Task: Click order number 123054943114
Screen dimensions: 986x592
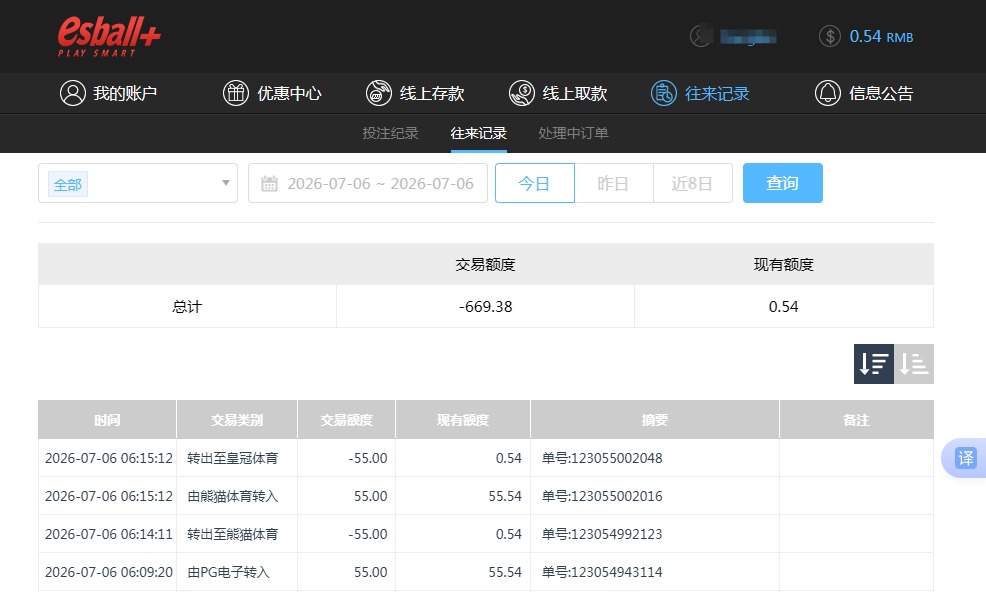Action: [x=602, y=572]
